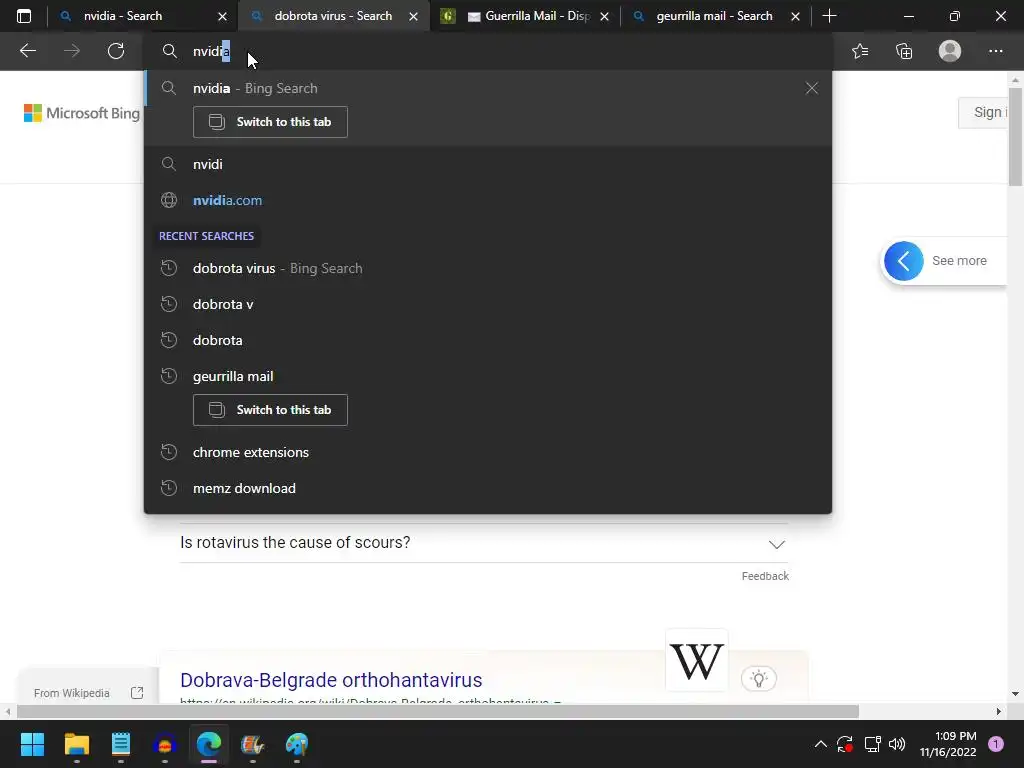
Task: Open the Windows Start menu
Action: [x=32, y=744]
